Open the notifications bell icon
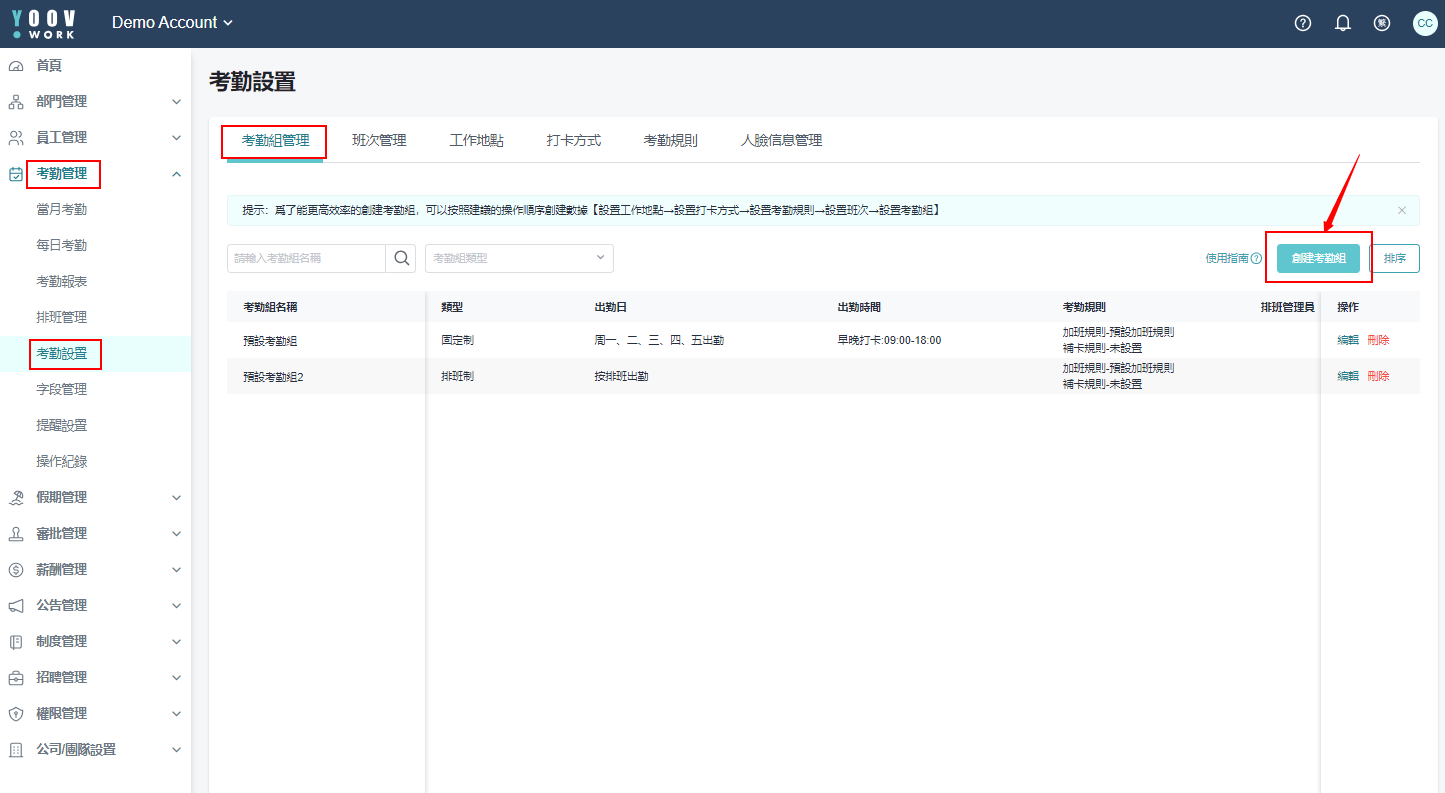 click(x=1343, y=23)
